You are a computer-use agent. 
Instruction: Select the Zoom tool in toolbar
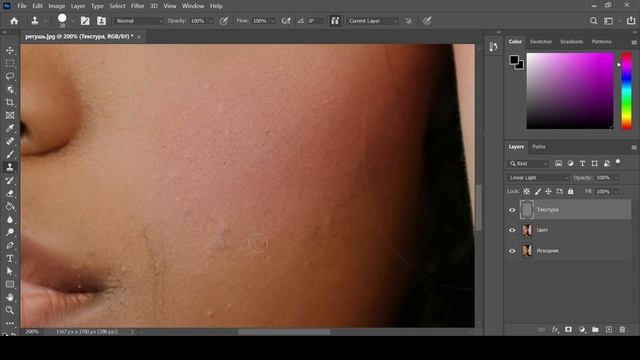10,310
